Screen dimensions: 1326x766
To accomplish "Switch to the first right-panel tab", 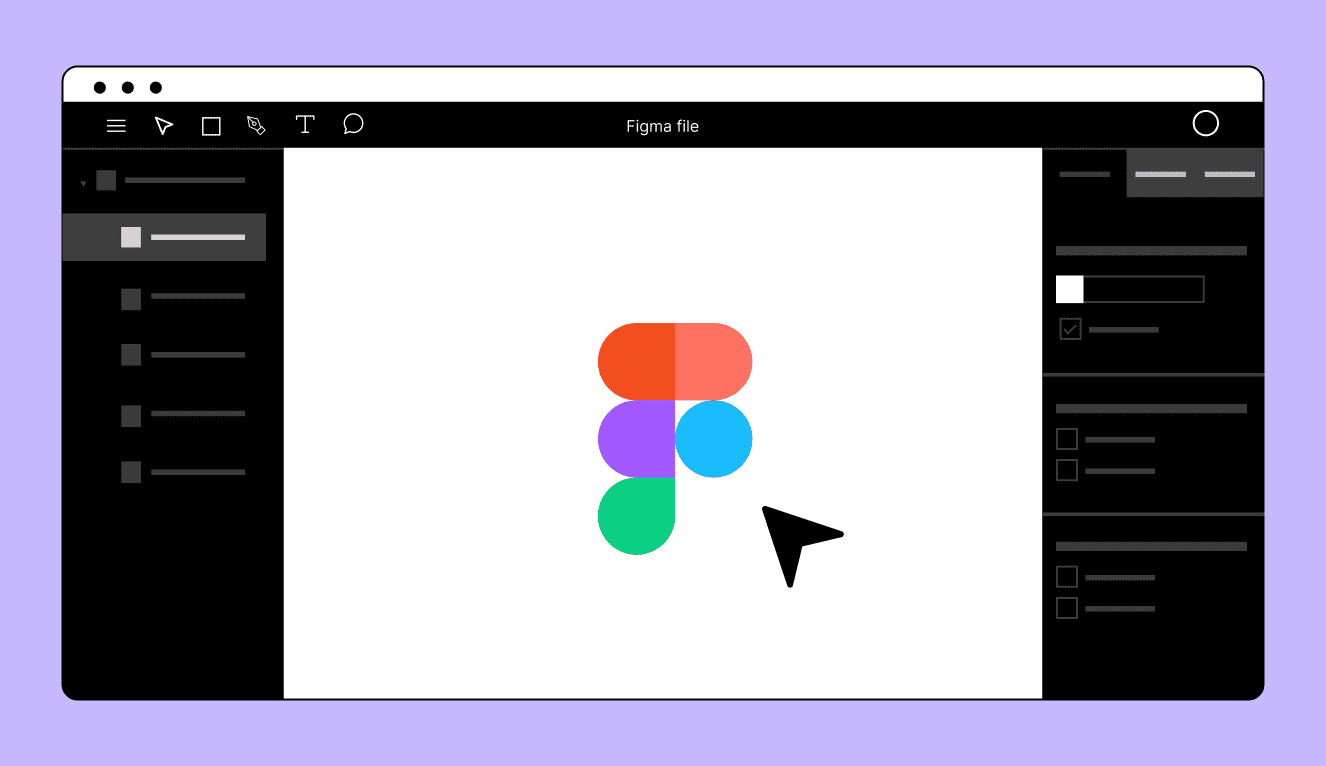I will pyautogui.click(x=1084, y=174).
